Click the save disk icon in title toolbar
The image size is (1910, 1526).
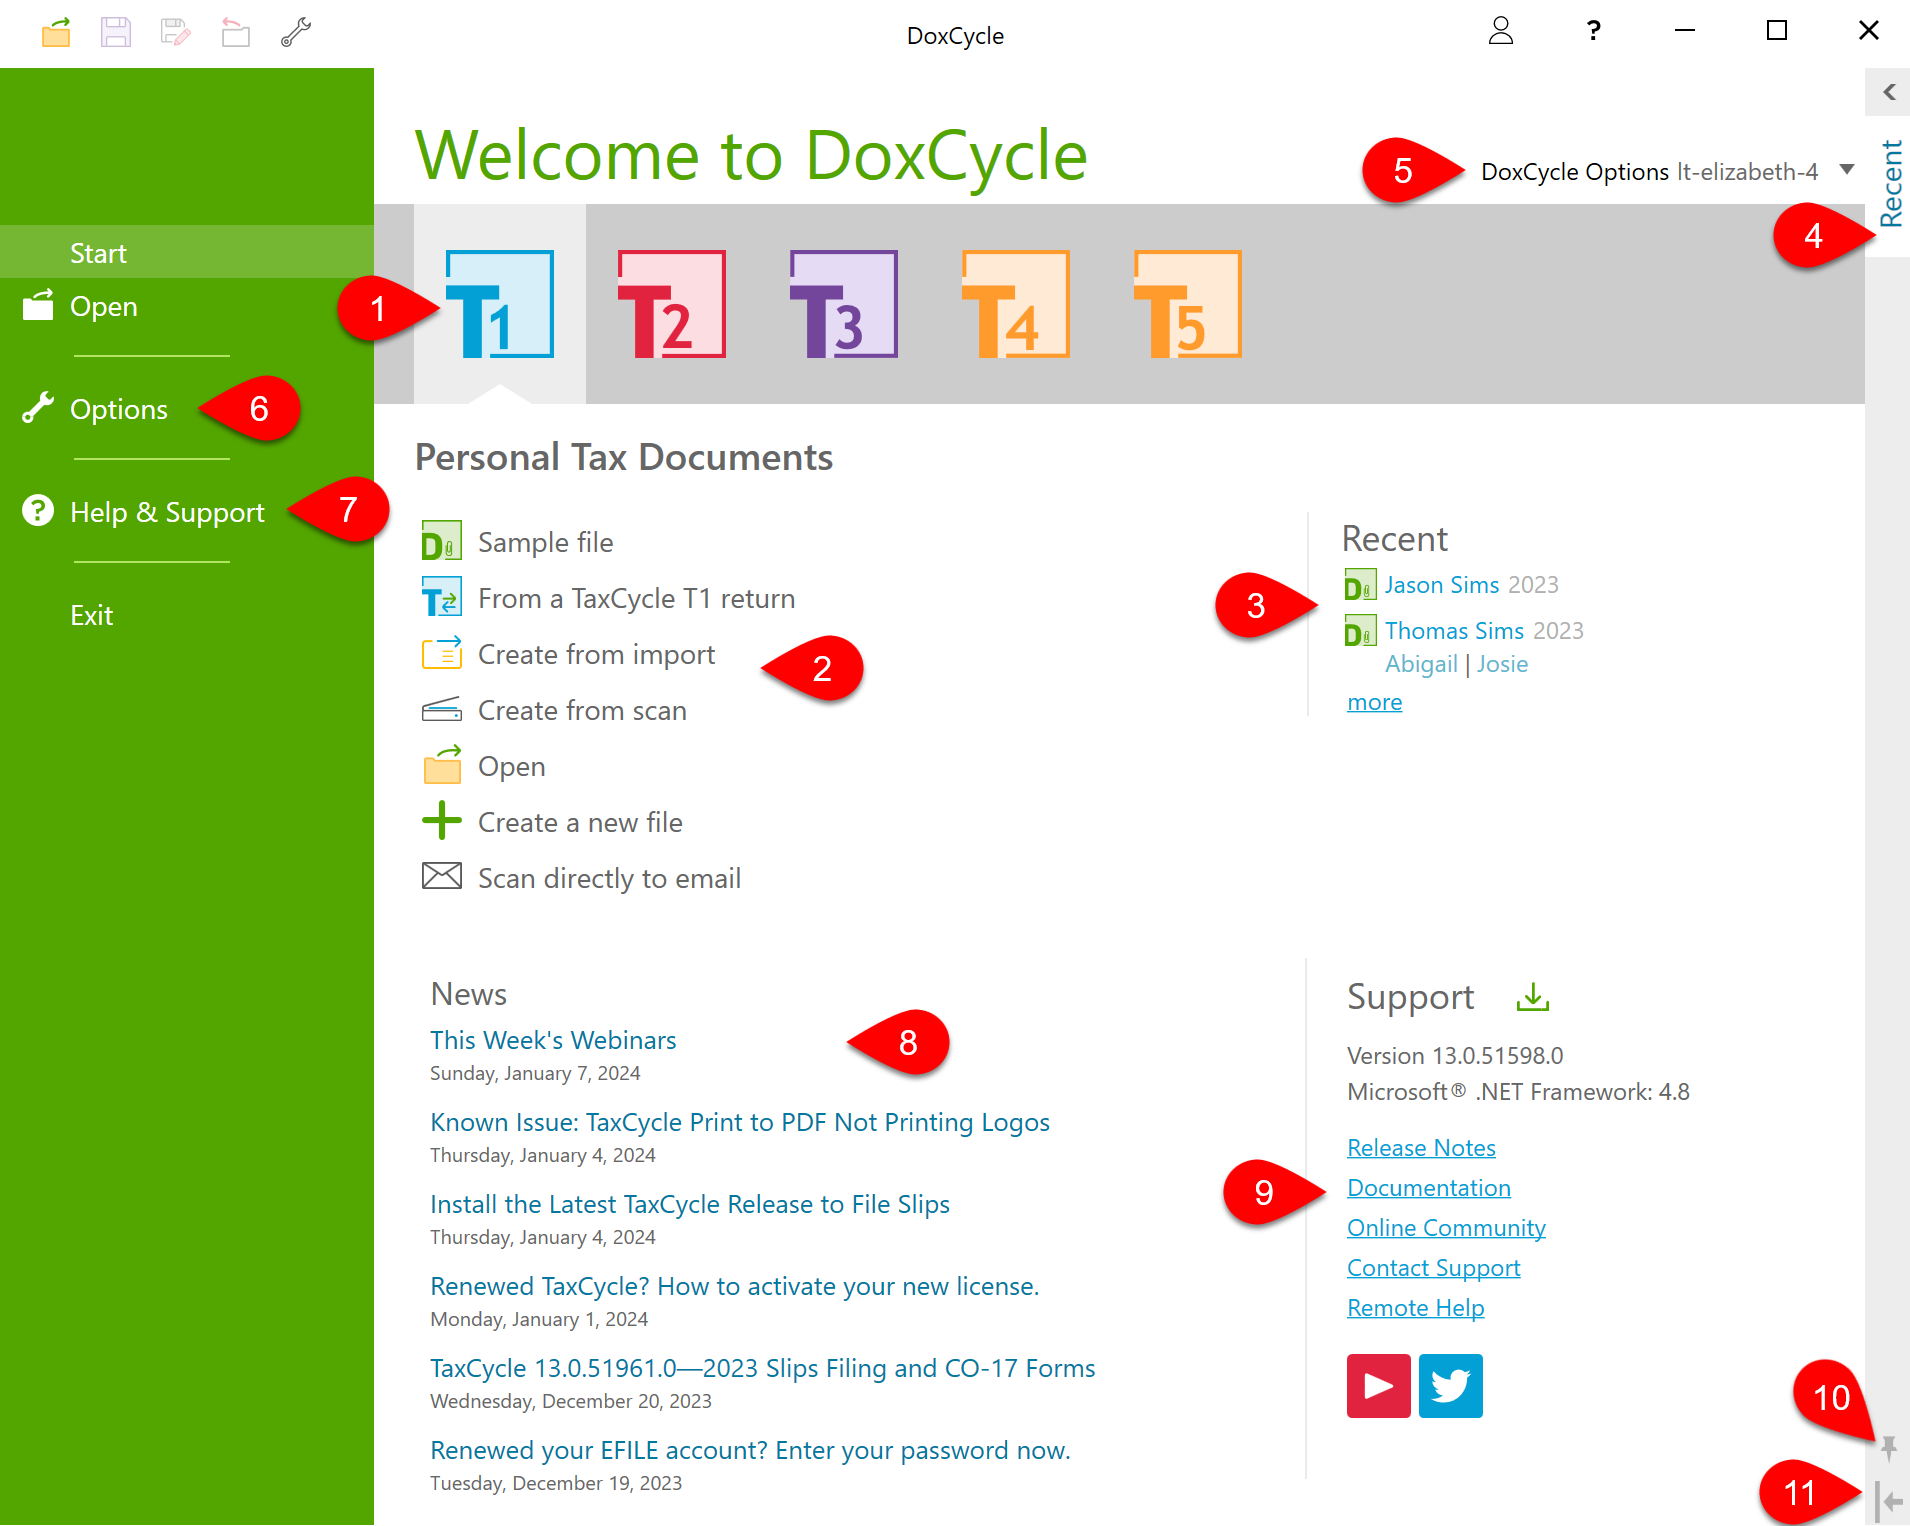tap(116, 32)
